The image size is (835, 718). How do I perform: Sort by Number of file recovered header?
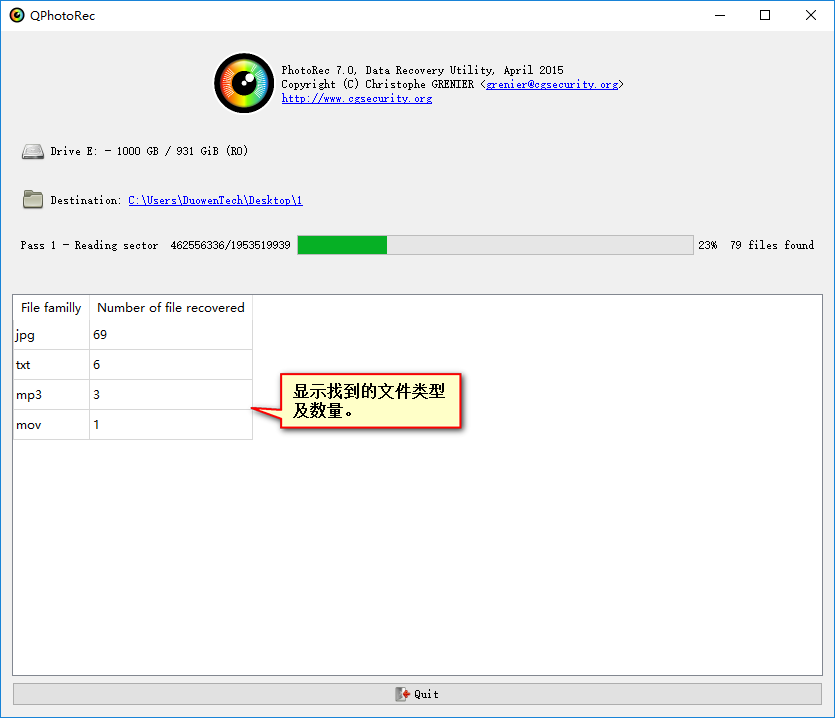171,308
